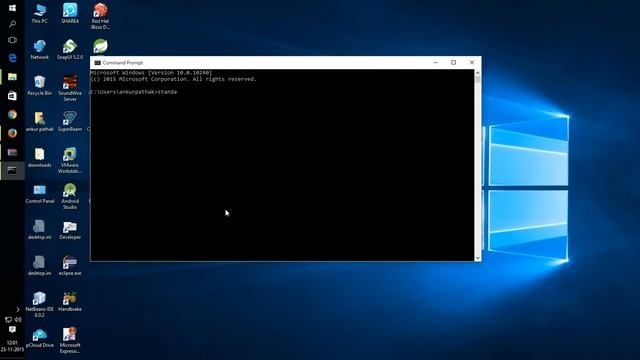Expand the hidden system tray icons chevron
Viewport: 640px width, 360px height.
[18, 310]
